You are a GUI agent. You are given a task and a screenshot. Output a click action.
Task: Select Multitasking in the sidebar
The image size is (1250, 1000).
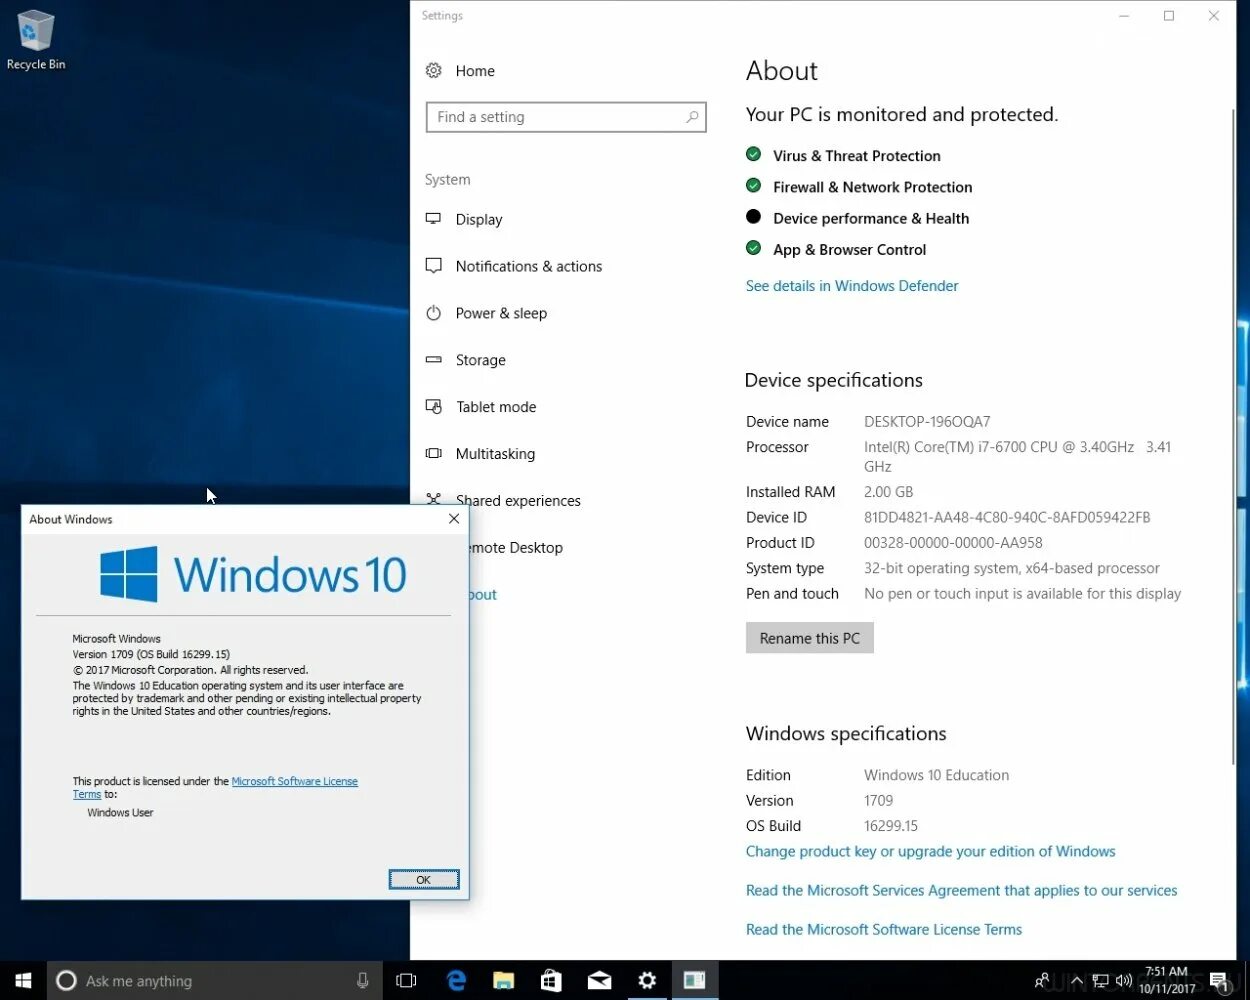pos(495,454)
